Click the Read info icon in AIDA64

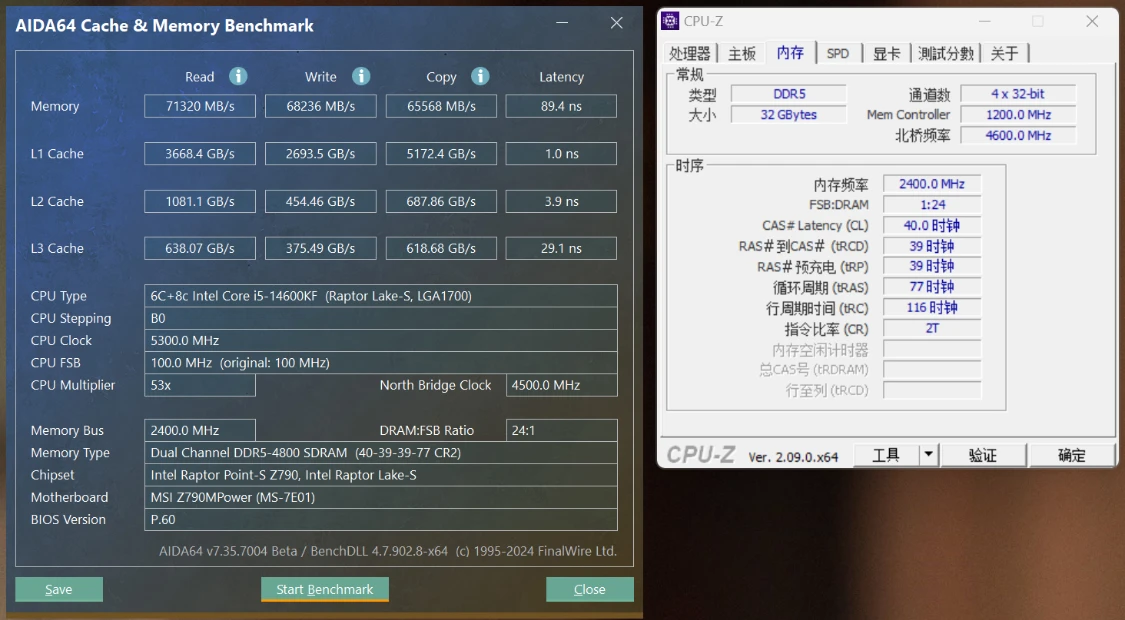(238, 76)
